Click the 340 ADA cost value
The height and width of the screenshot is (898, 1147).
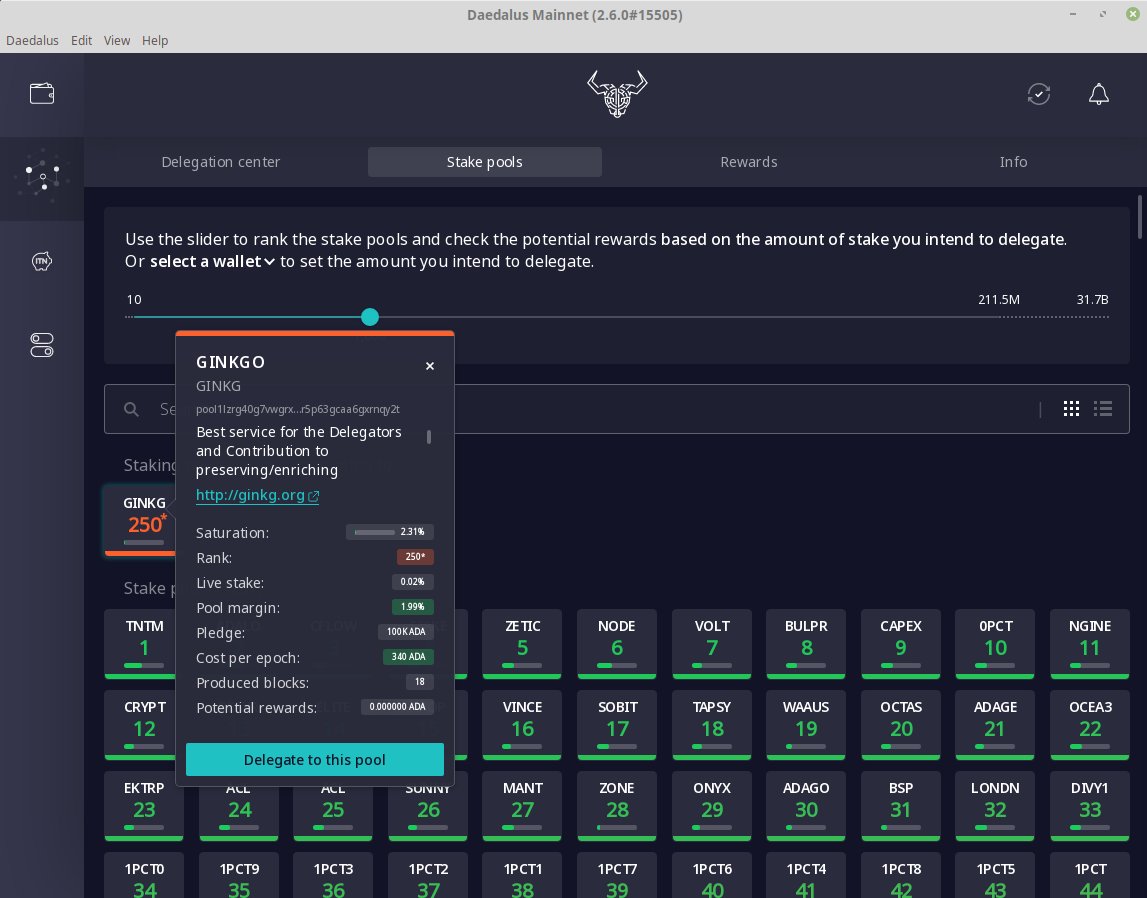pyautogui.click(x=408, y=657)
